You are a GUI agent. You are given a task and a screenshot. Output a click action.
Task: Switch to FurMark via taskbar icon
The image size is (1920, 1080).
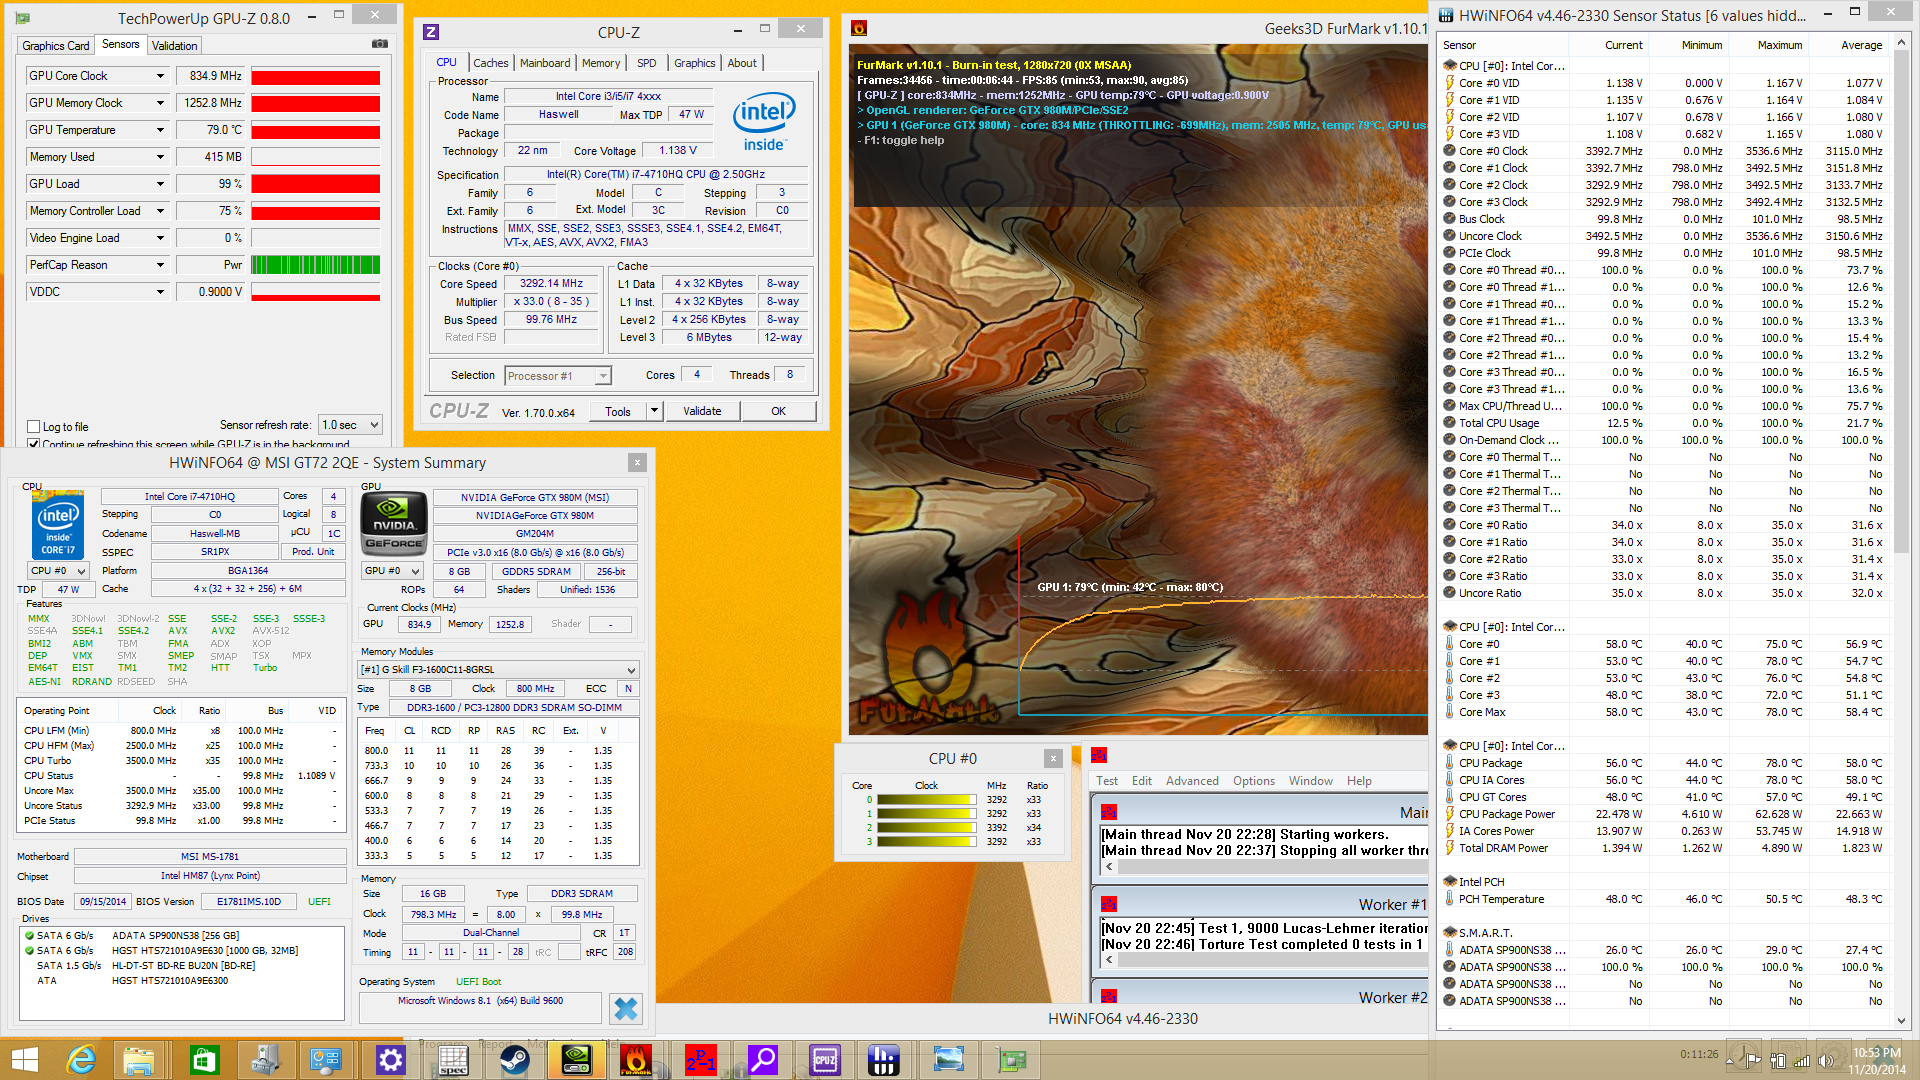pyautogui.click(x=636, y=1060)
